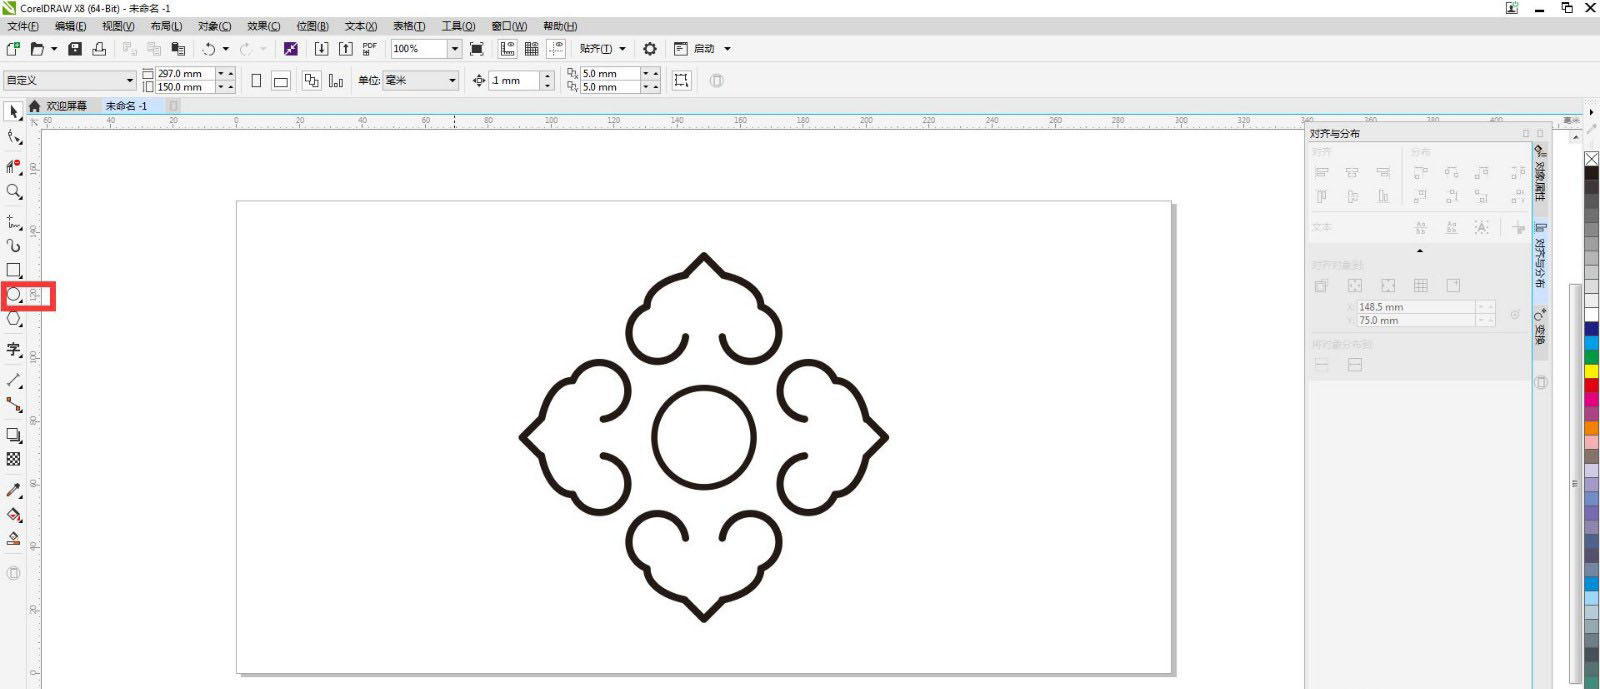Viewport: 1600px width, 689px height.
Task: Click the Publish to PDF icon
Action: 370,49
